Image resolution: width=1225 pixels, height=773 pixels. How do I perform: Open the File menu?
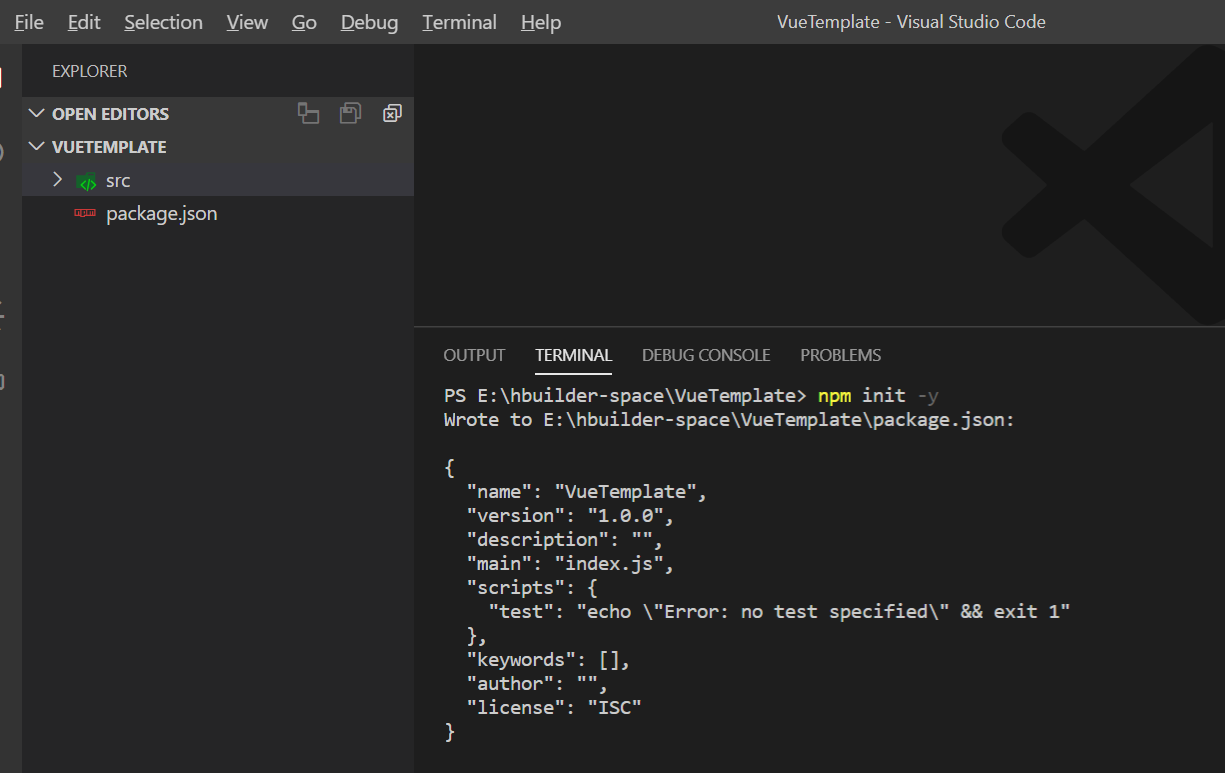click(29, 22)
